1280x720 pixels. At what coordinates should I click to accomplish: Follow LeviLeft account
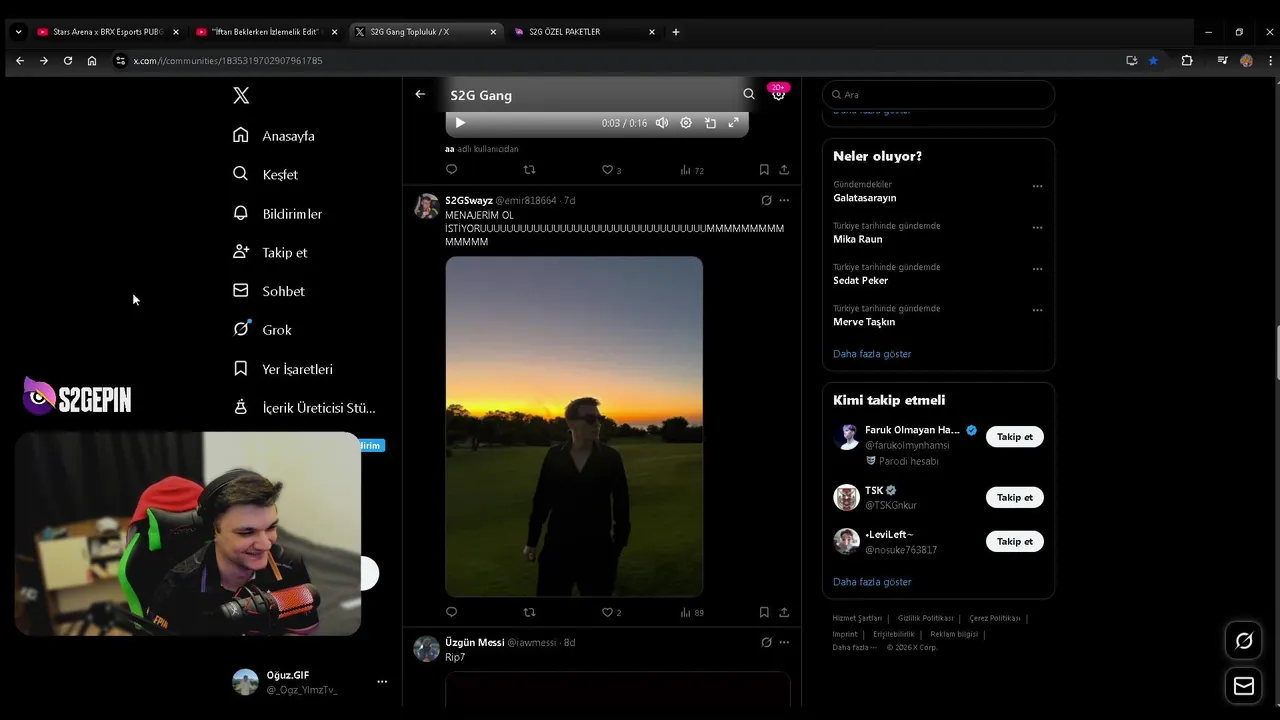click(x=1014, y=541)
